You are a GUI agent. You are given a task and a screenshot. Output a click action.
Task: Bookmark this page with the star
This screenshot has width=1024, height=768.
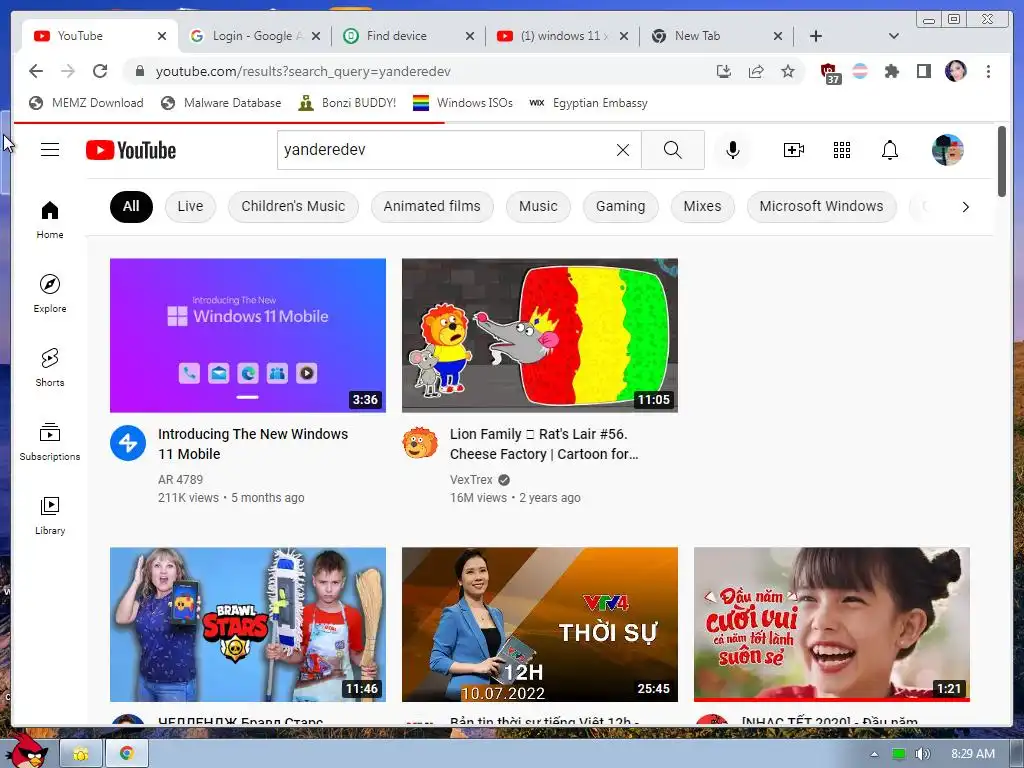click(x=788, y=71)
